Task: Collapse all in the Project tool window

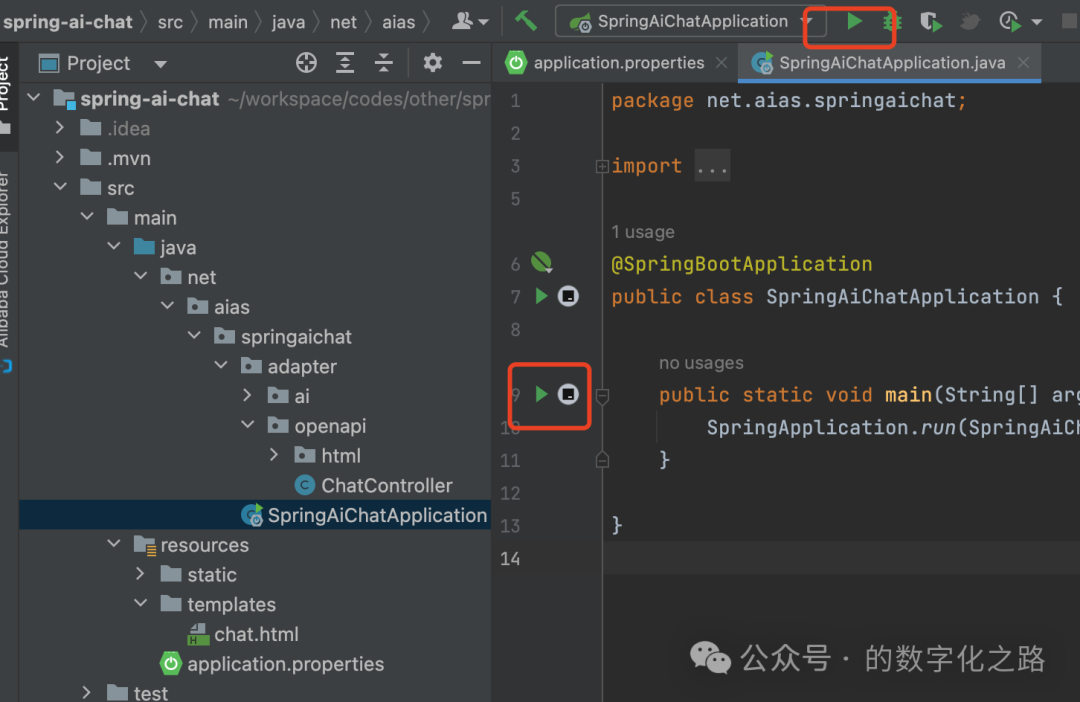Action: click(x=384, y=63)
